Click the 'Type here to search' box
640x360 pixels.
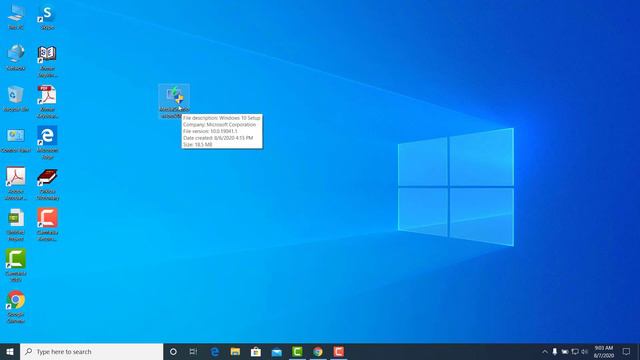pos(91,351)
